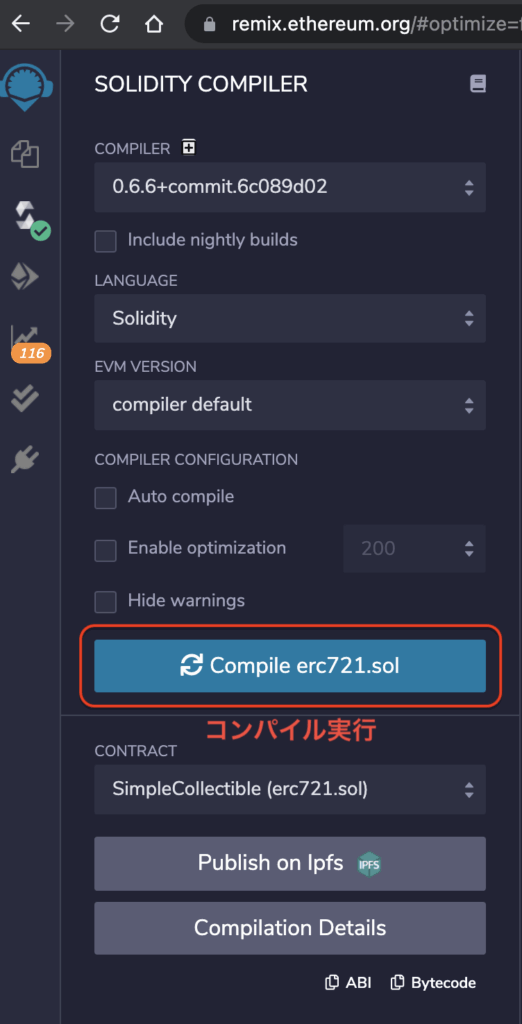The height and width of the screenshot is (1024, 522).
Task: Open the EVM VERSION compiler default dropdown
Action: [290, 405]
